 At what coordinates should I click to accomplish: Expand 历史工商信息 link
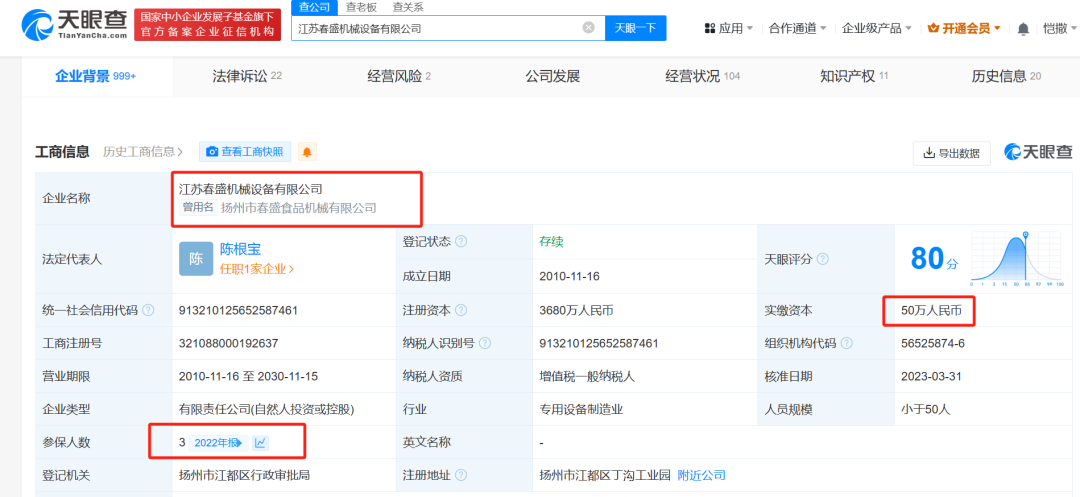click(143, 151)
